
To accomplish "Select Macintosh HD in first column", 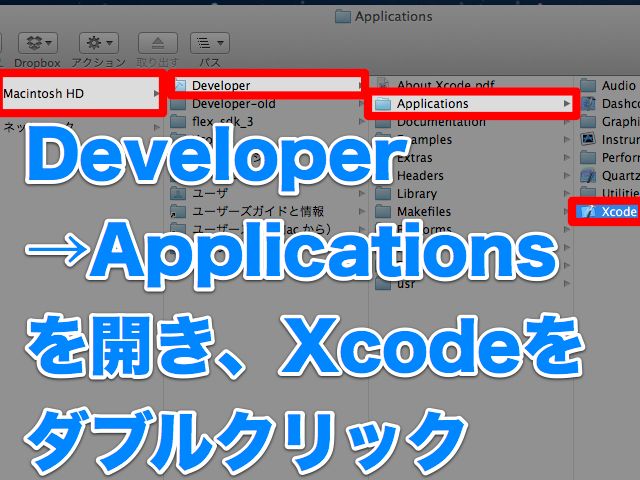I will click(x=80, y=93).
